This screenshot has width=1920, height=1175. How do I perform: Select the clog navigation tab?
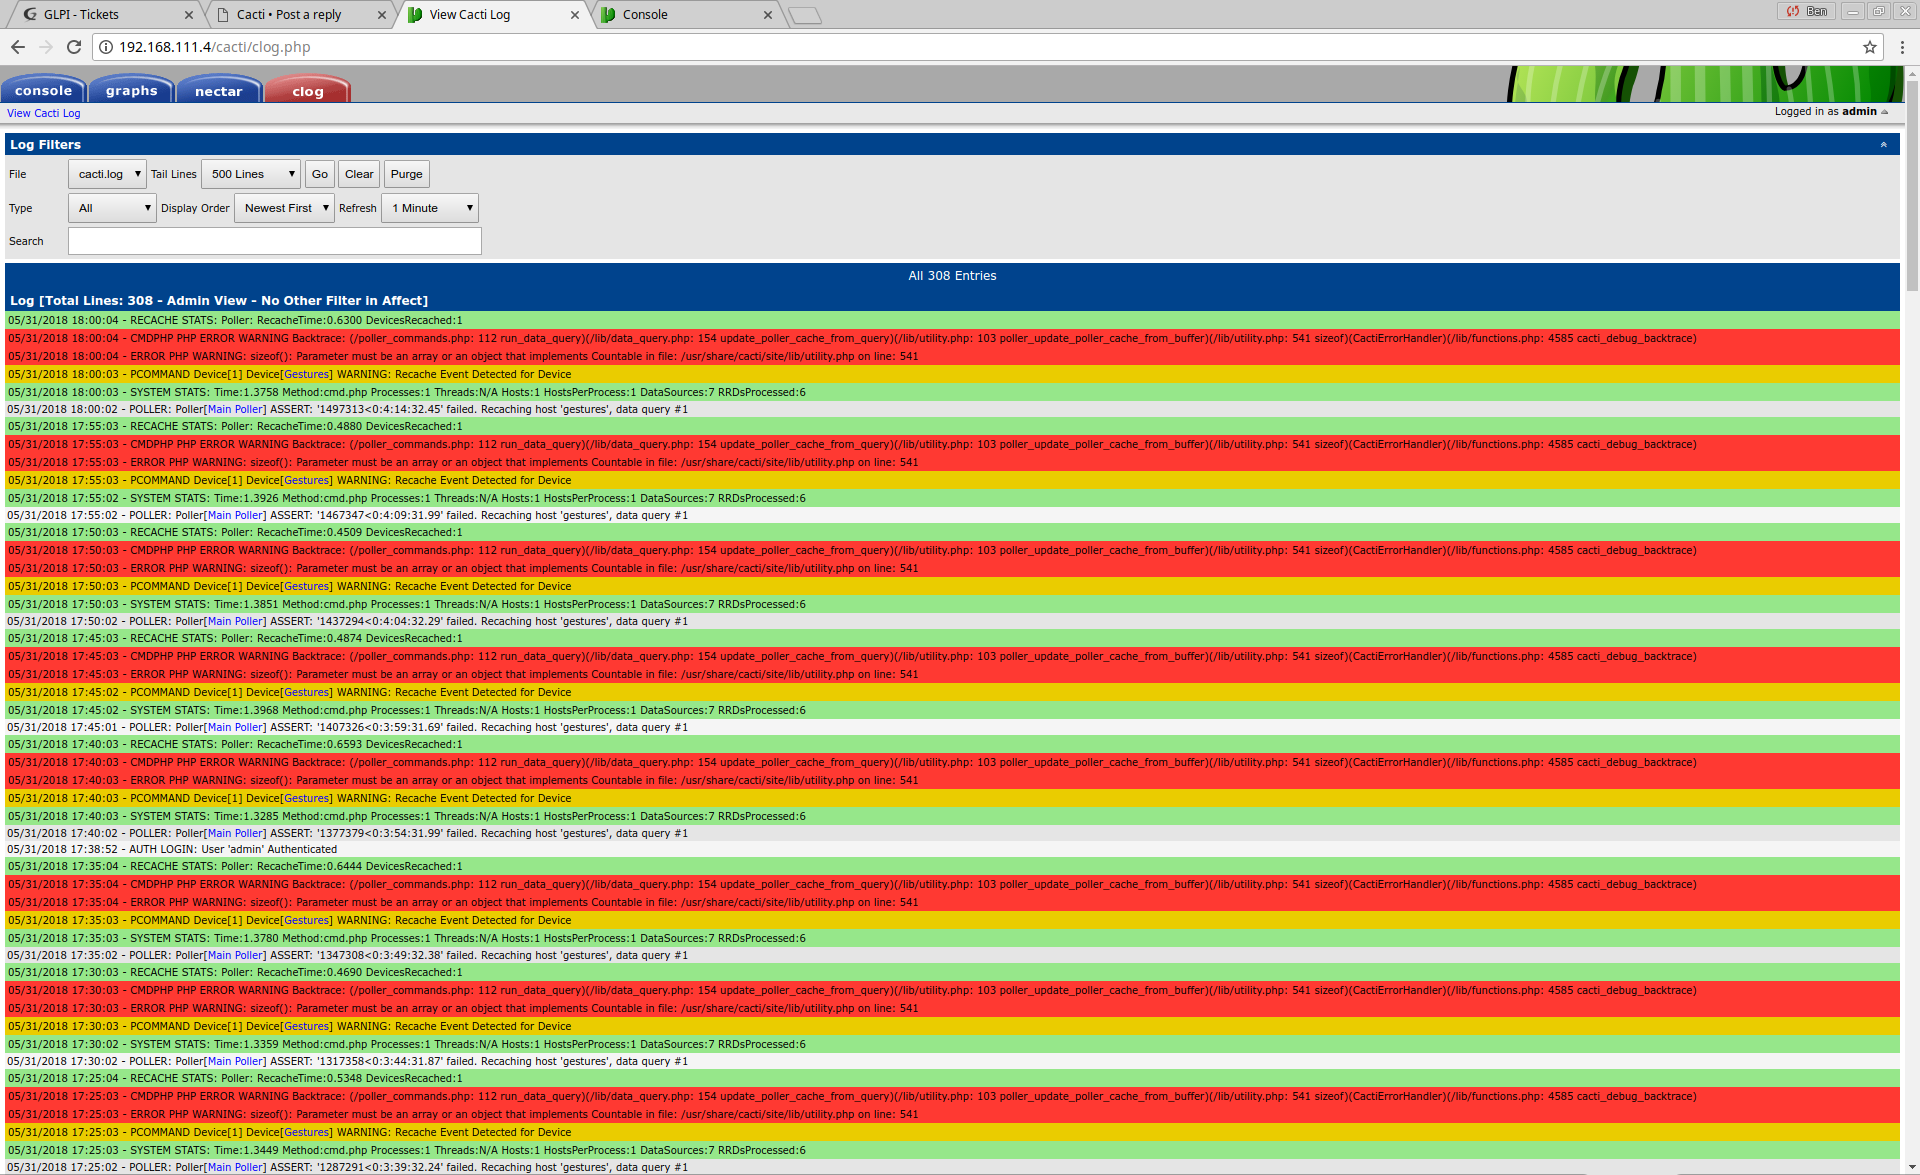click(308, 90)
